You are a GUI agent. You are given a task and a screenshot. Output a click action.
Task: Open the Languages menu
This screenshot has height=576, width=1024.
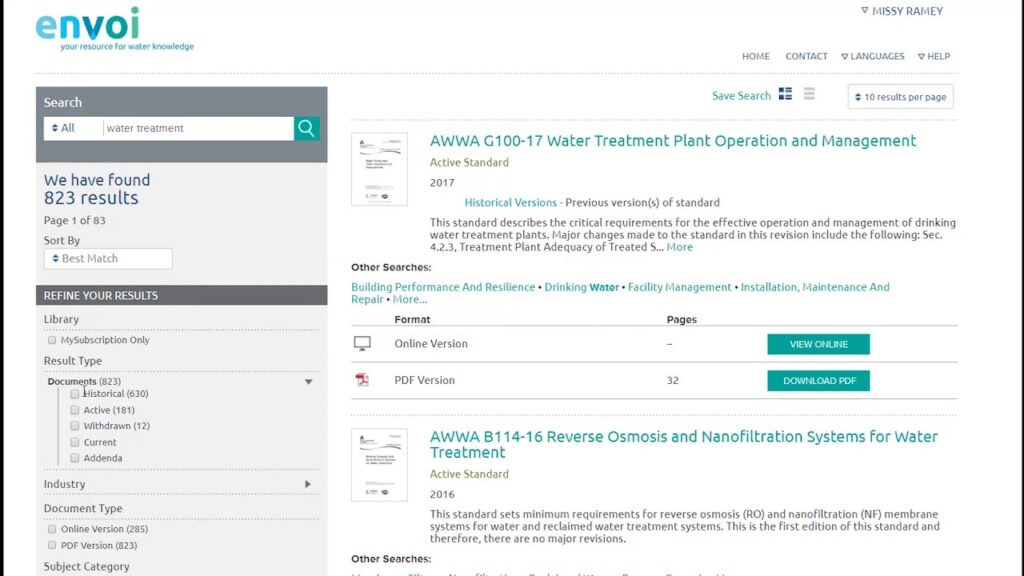click(x=873, y=57)
